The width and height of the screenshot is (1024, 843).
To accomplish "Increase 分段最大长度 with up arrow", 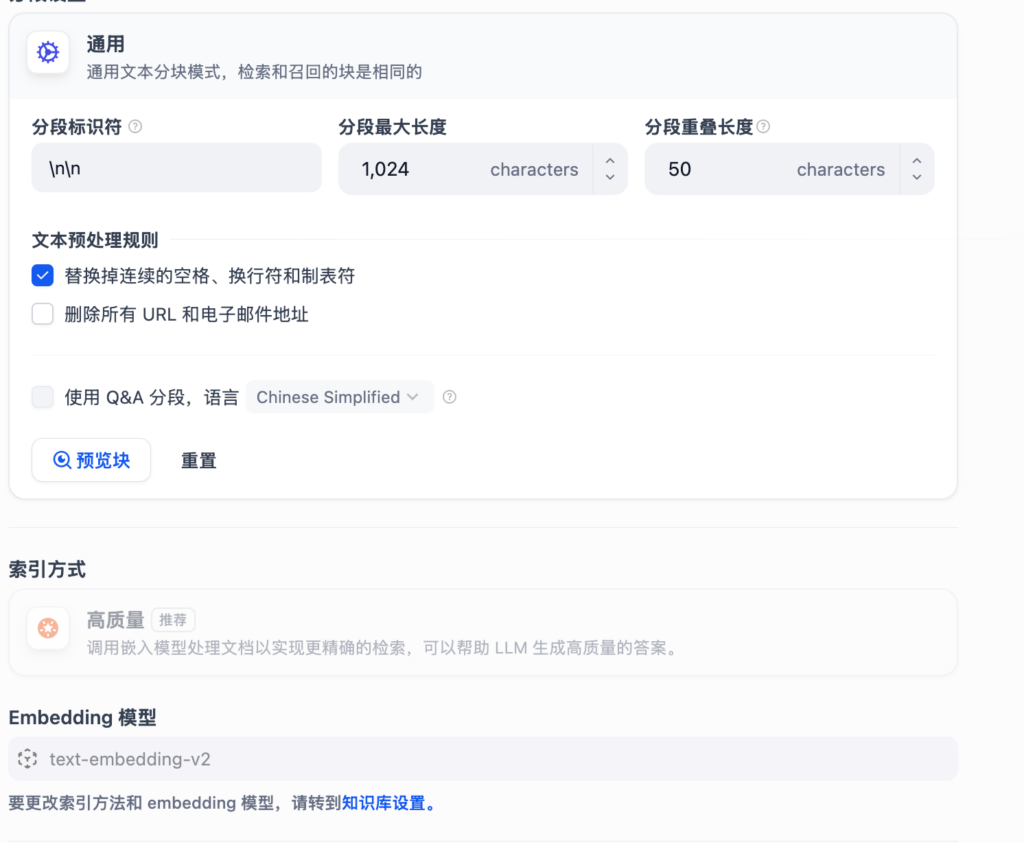I will (610, 161).
